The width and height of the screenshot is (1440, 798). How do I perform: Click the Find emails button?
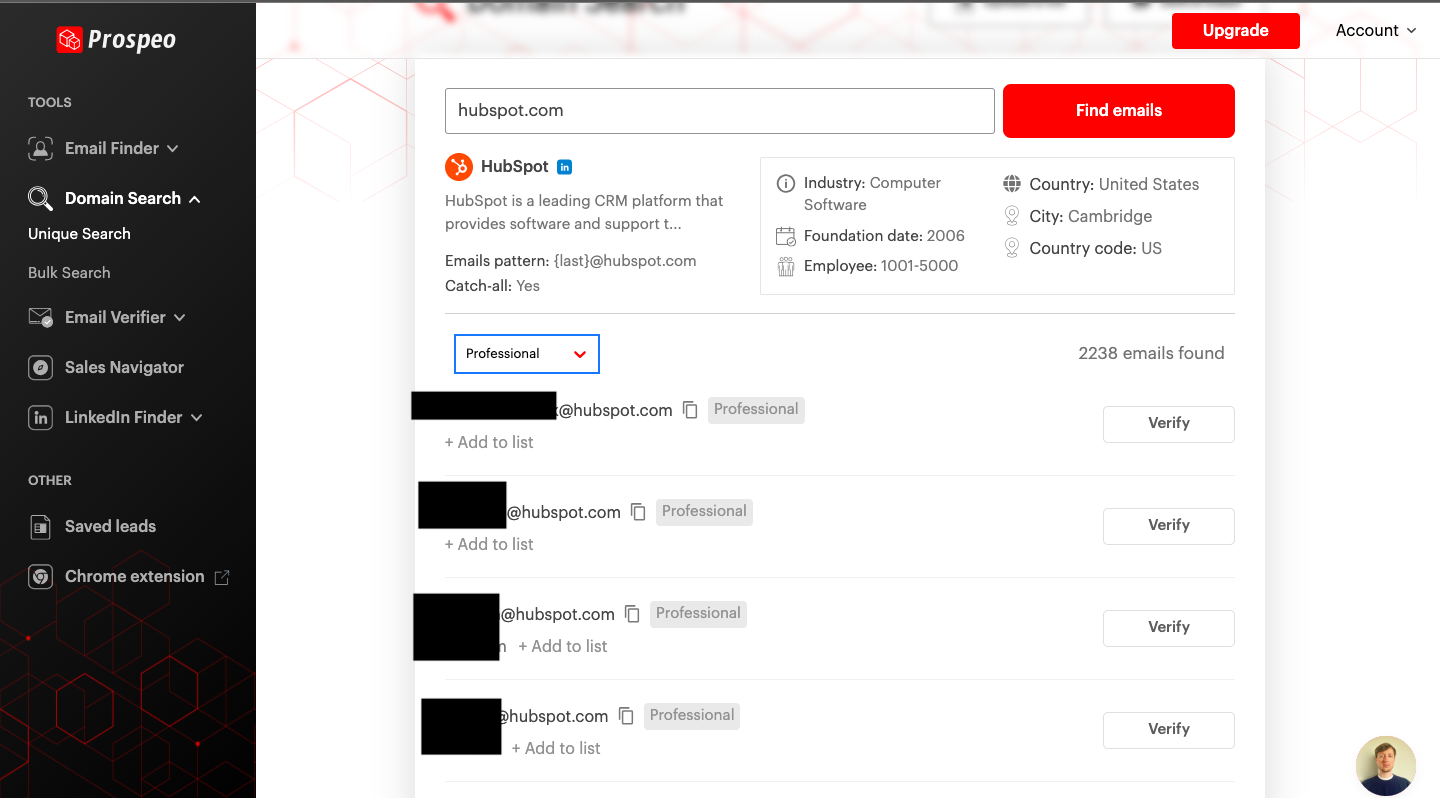click(1119, 111)
